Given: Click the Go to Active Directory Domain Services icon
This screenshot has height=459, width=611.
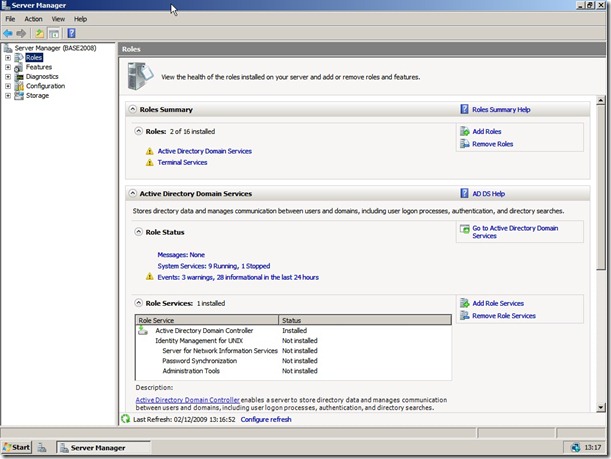Looking at the screenshot, I should click(464, 229).
